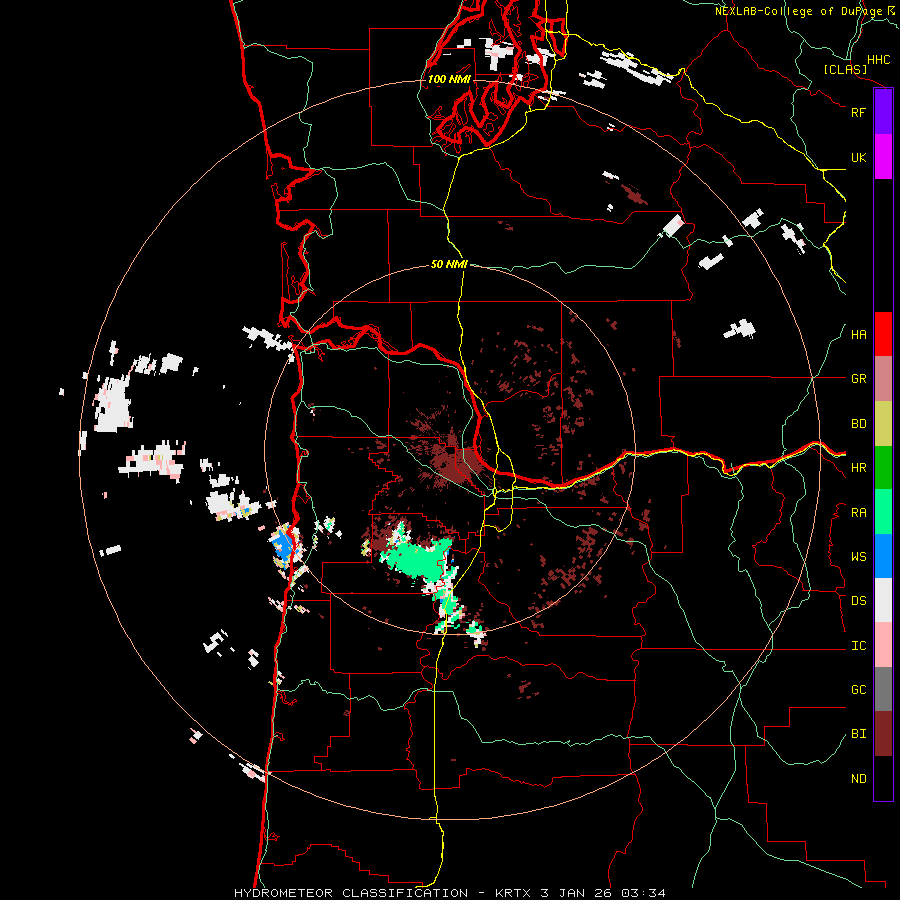
Task: Click the RA legend label
Action: (x=858, y=513)
